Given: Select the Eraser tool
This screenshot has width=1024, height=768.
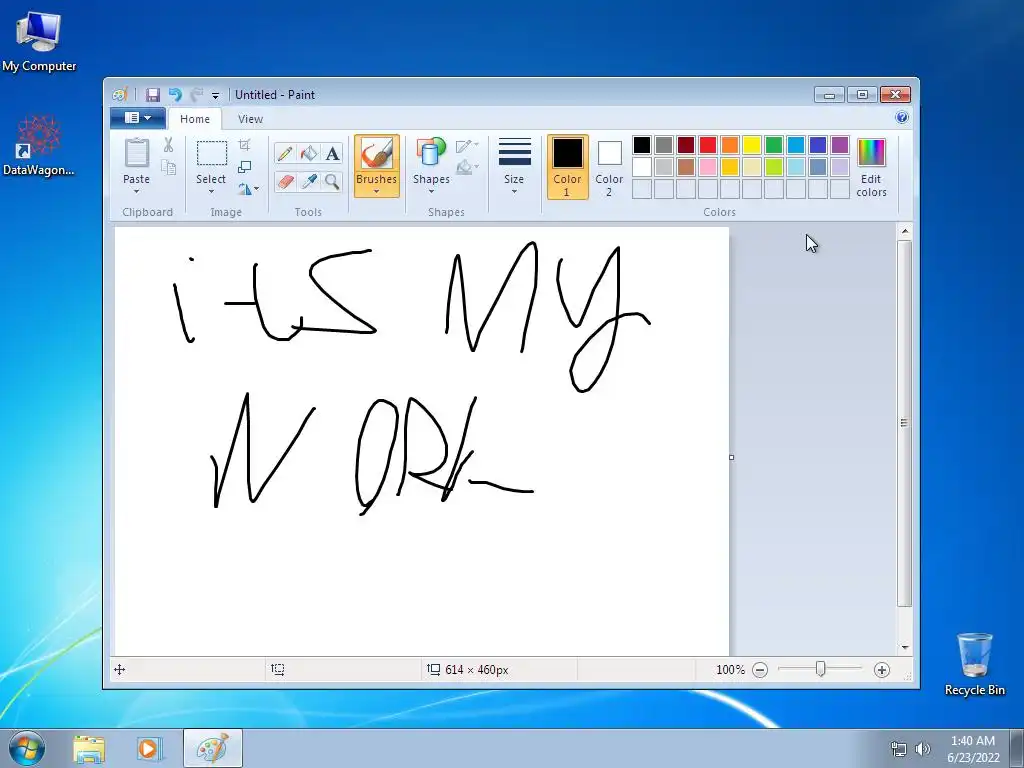Looking at the screenshot, I should 285,181.
